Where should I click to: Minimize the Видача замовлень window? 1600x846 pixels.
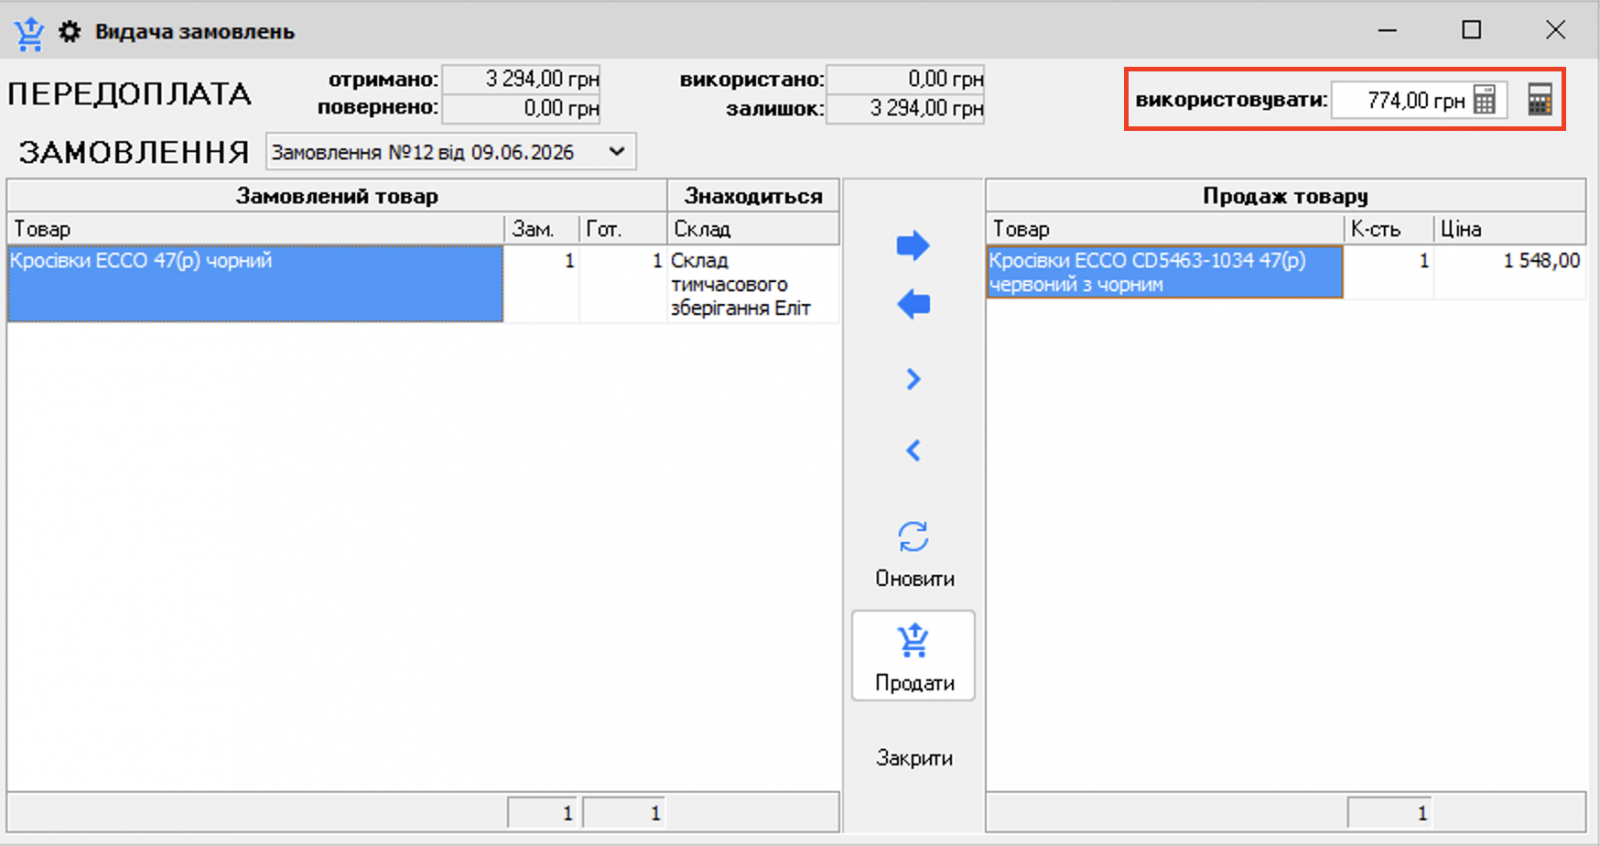1387,30
